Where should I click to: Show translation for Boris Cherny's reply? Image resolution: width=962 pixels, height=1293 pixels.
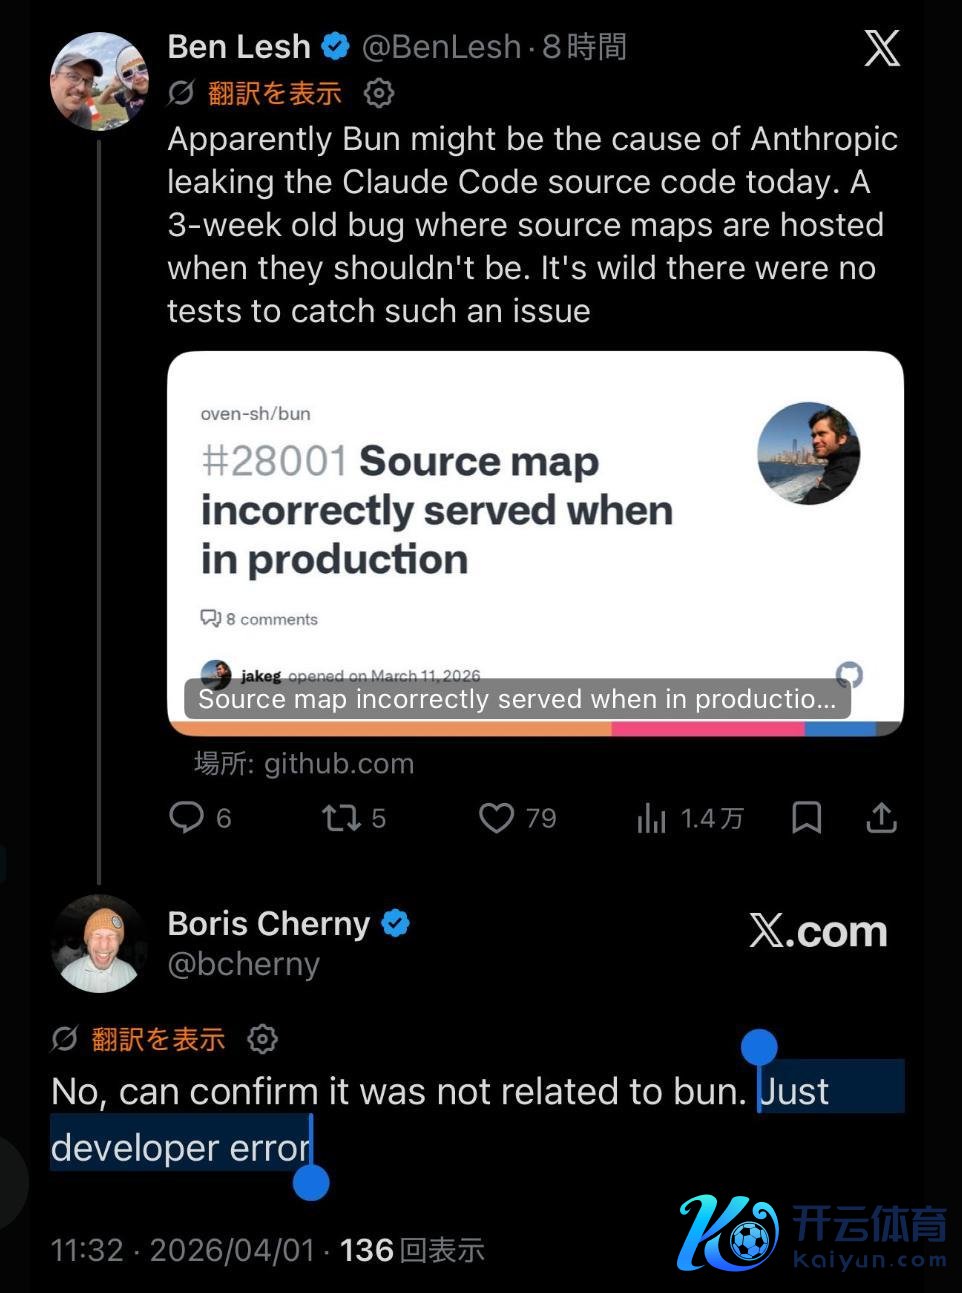(158, 1039)
